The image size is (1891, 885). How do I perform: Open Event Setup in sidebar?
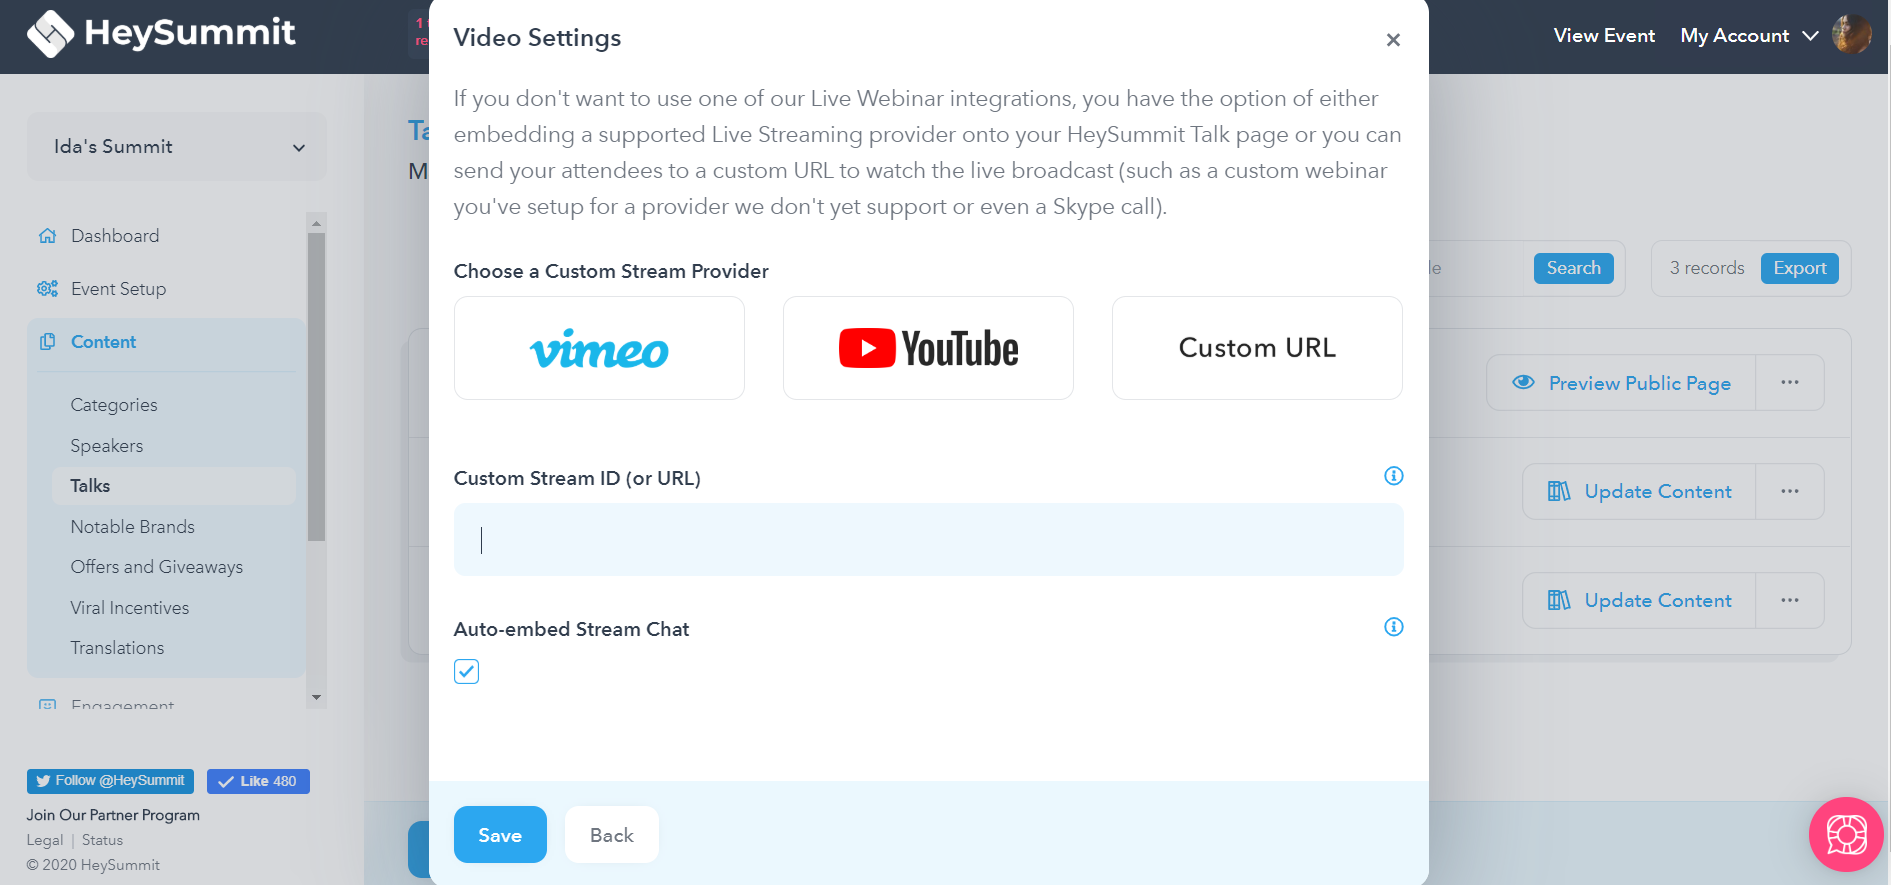coord(118,289)
